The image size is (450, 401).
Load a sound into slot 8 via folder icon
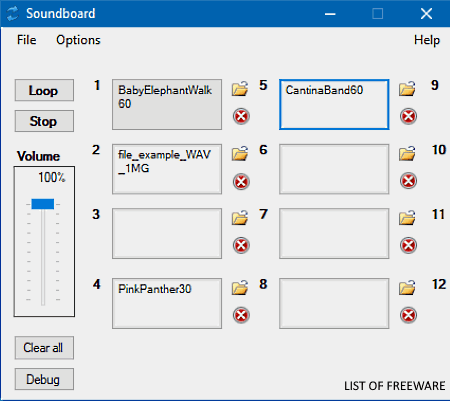(x=407, y=287)
